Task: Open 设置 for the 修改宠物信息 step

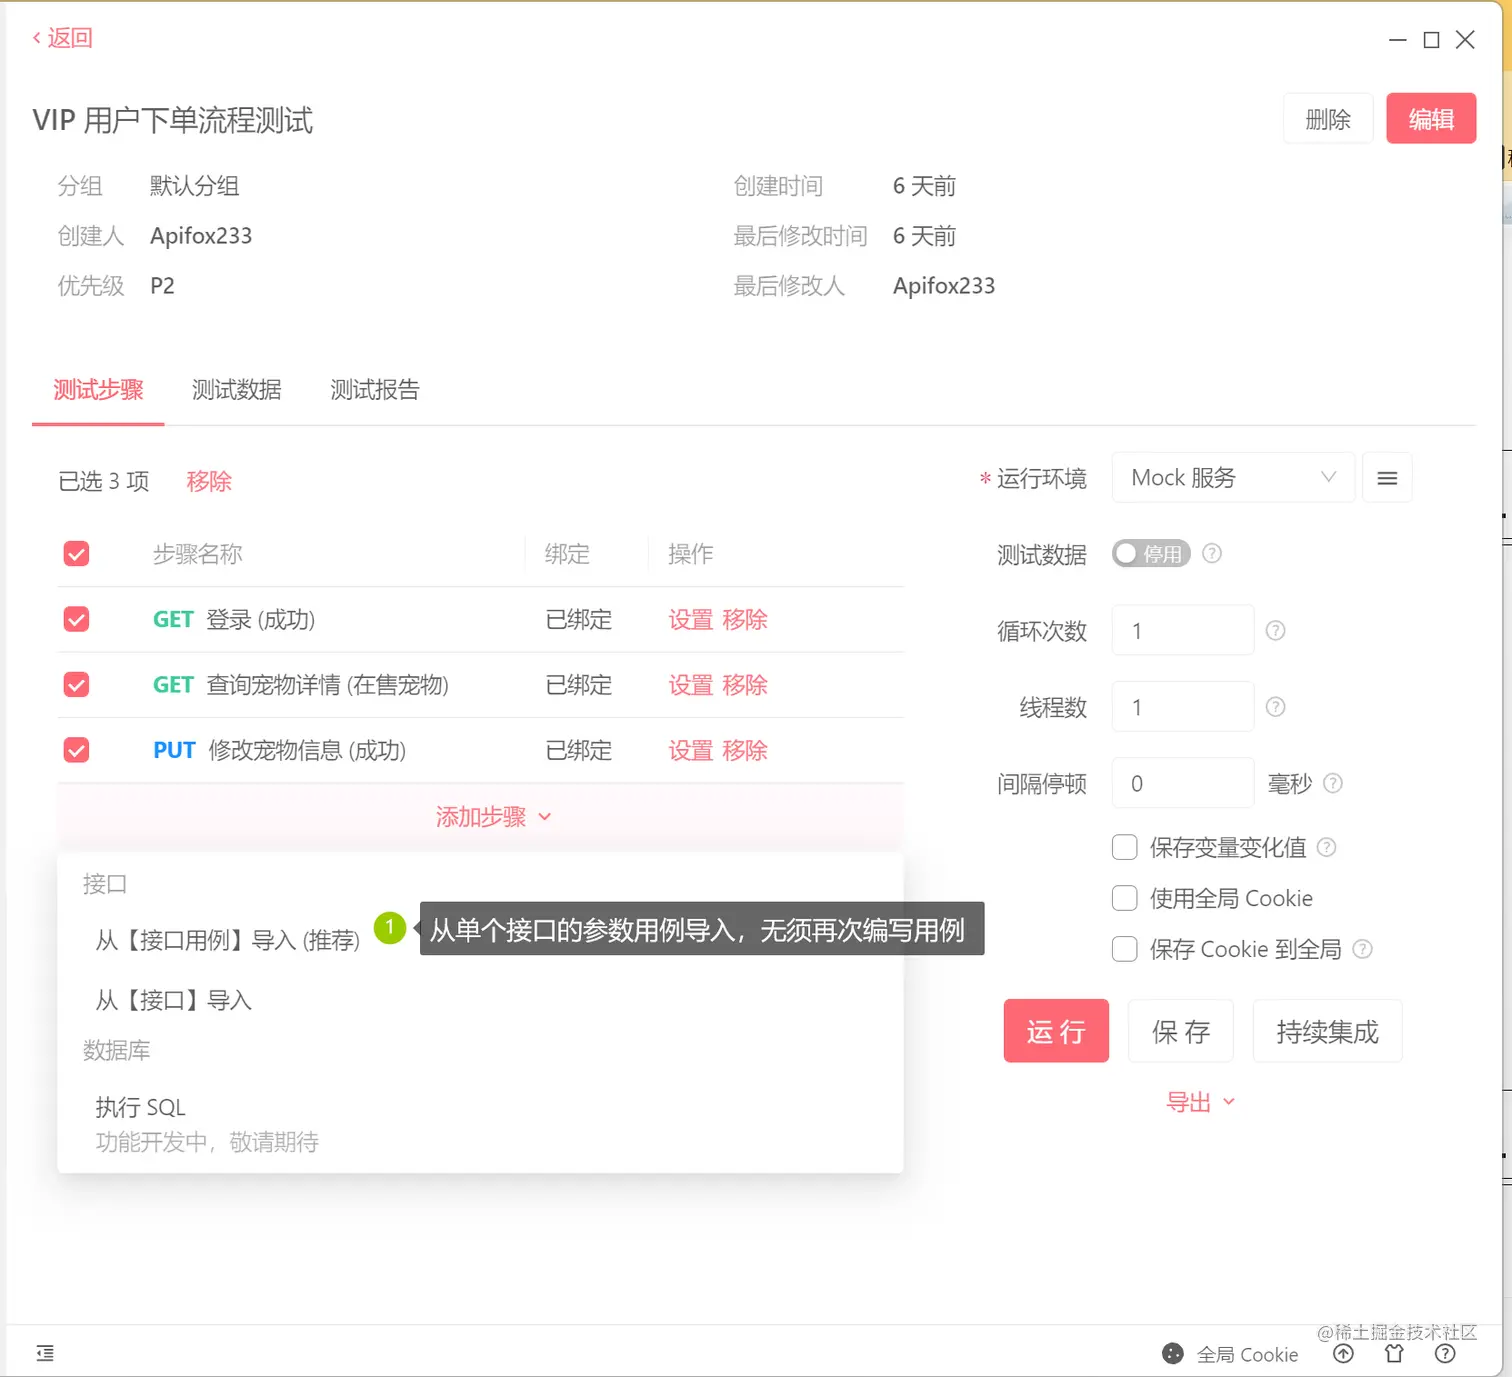Action: [690, 751]
